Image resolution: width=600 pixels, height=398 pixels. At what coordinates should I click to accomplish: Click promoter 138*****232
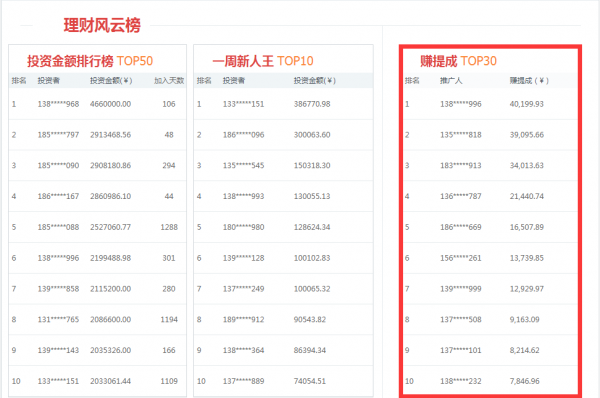[461, 381]
